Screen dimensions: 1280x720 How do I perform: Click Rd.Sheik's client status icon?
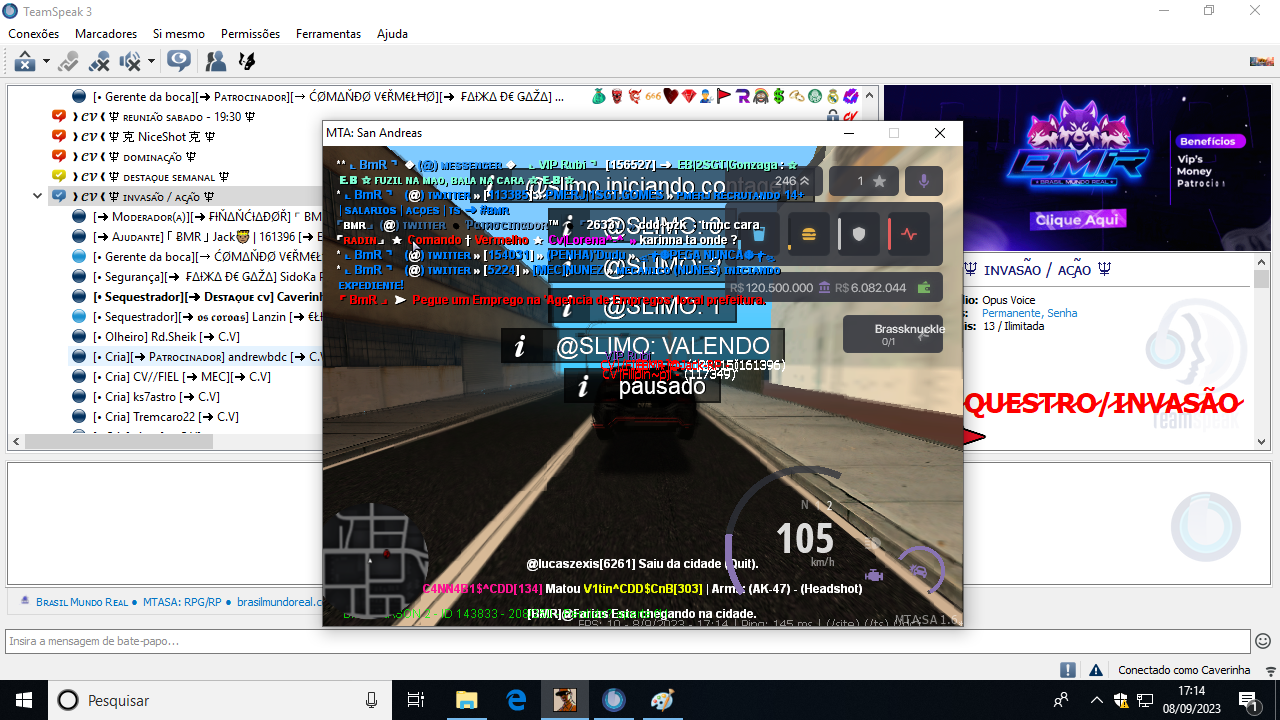79,337
